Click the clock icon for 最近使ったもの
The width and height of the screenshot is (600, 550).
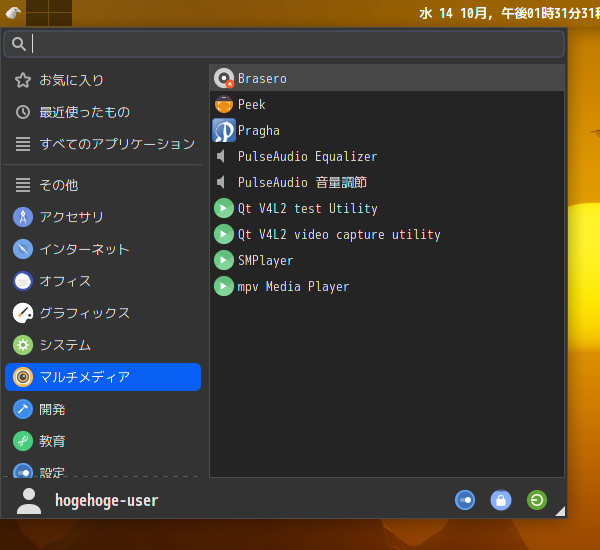pos(23,112)
